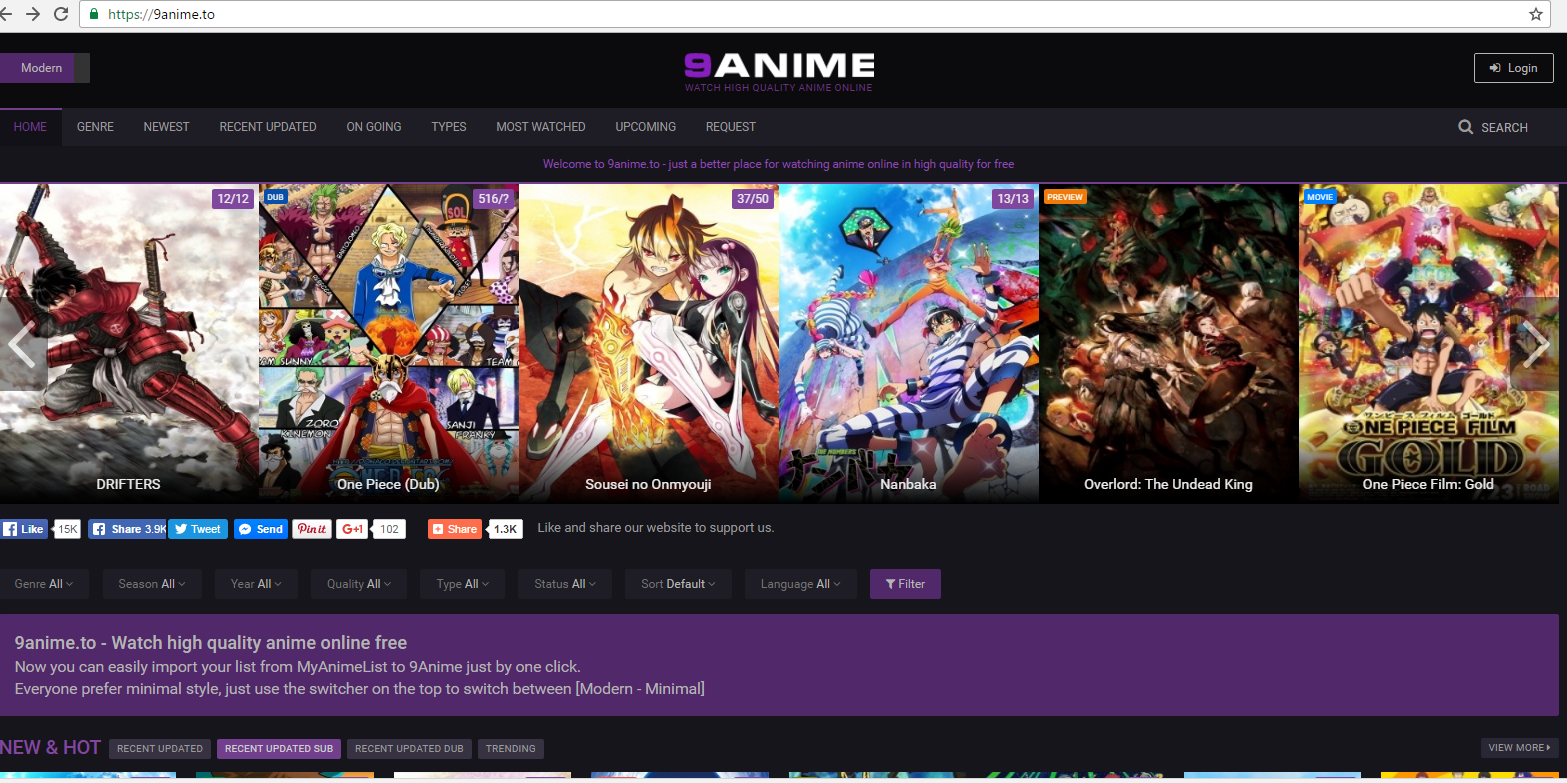
Task: Click the Facebook Like button
Action: click(x=24, y=529)
